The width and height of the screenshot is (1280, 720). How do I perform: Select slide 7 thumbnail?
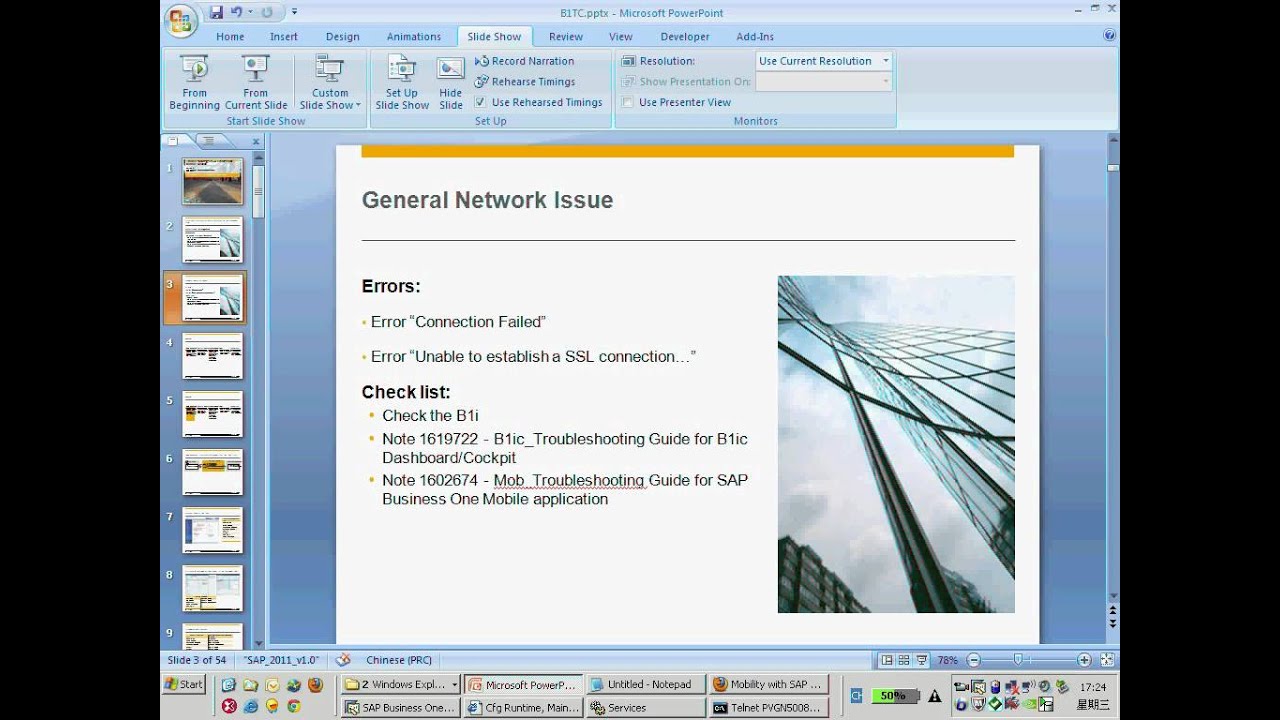pos(212,529)
